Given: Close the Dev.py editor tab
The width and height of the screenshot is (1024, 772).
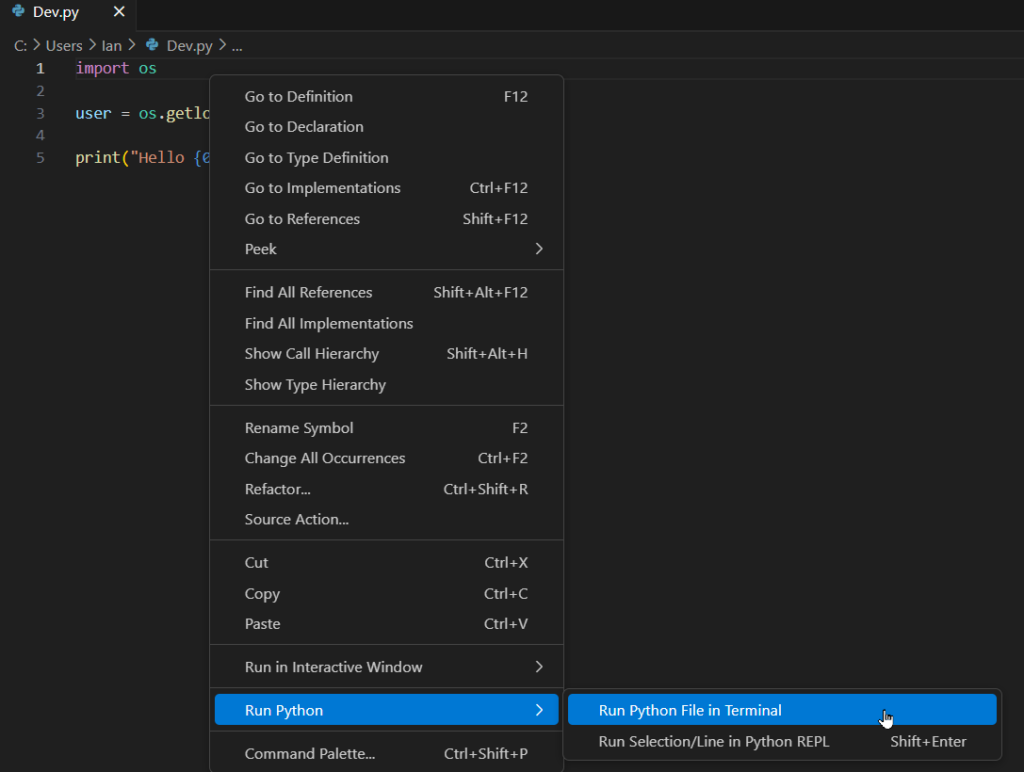Looking at the screenshot, I should [119, 12].
